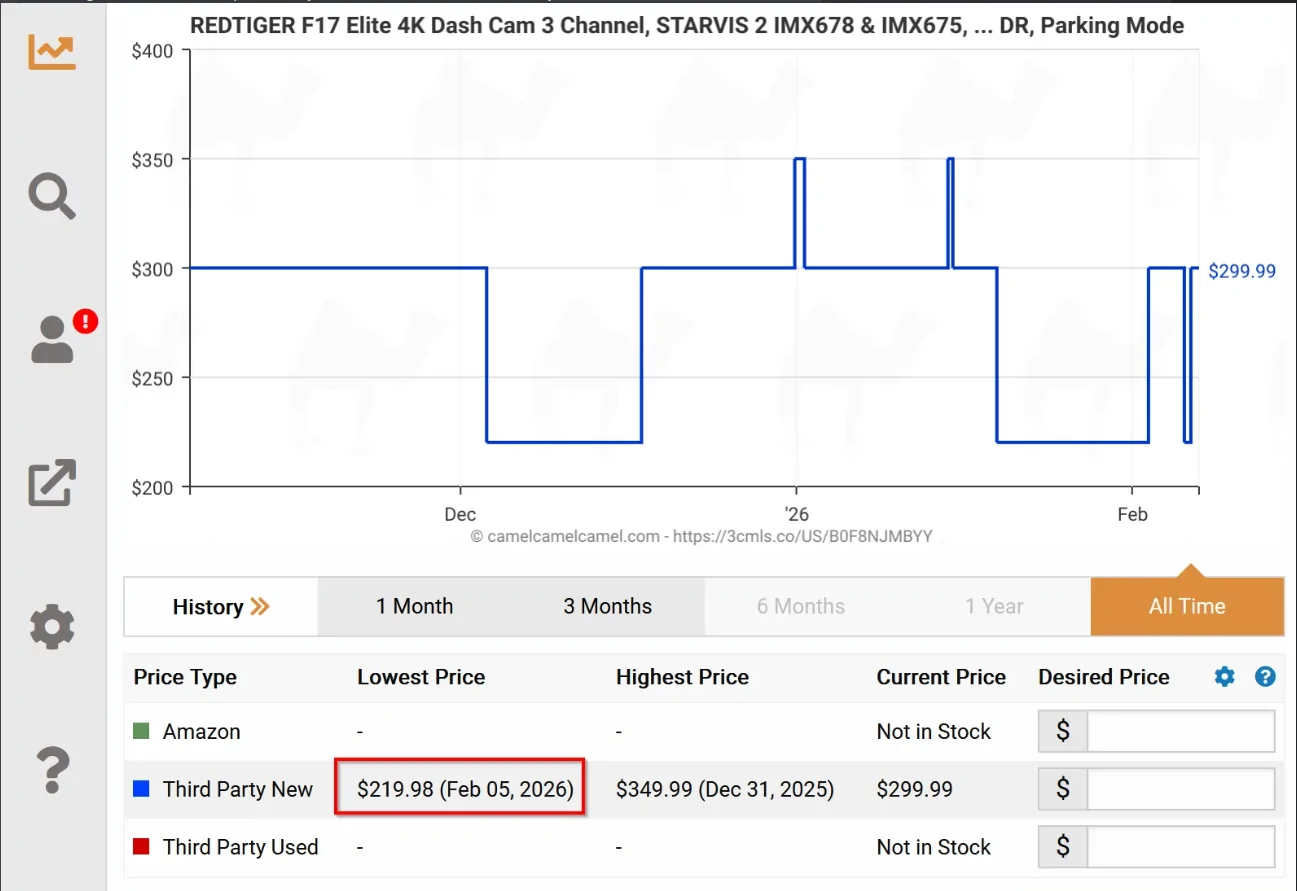Switch chart range to 3 Months

[x=607, y=607]
